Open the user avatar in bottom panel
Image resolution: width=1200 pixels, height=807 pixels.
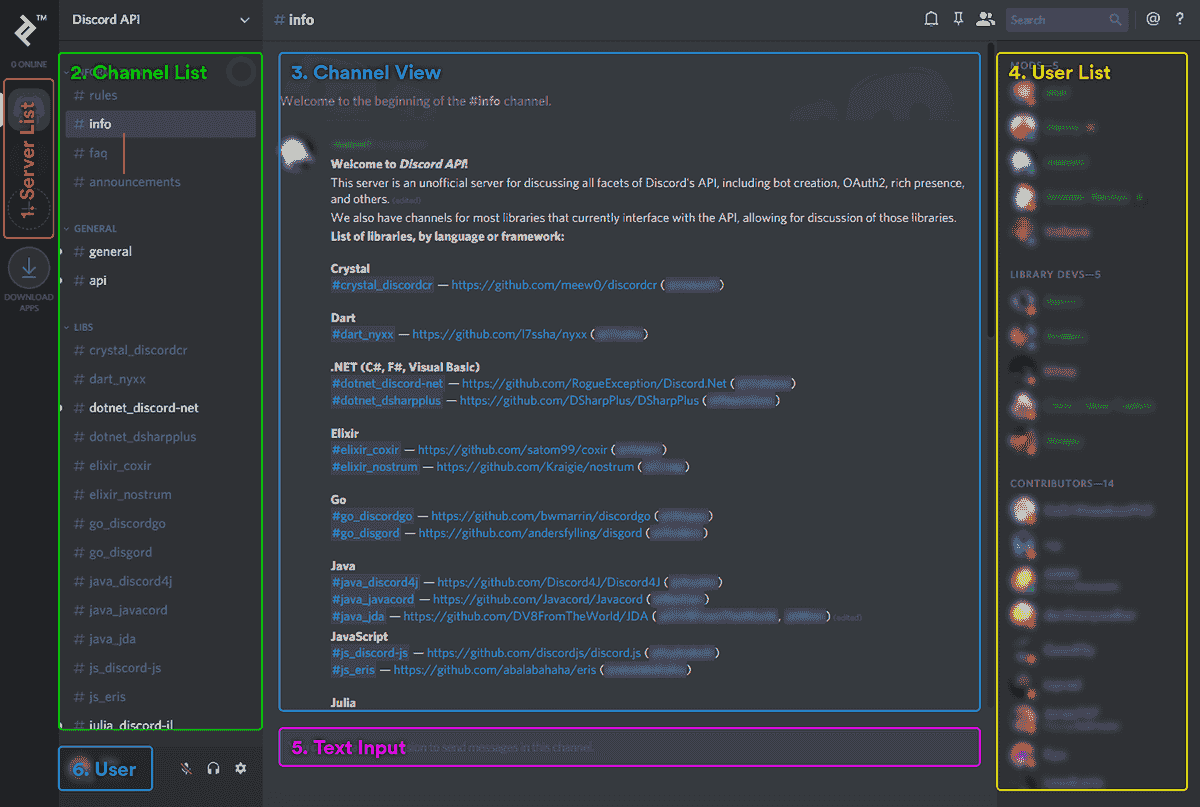click(80, 768)
